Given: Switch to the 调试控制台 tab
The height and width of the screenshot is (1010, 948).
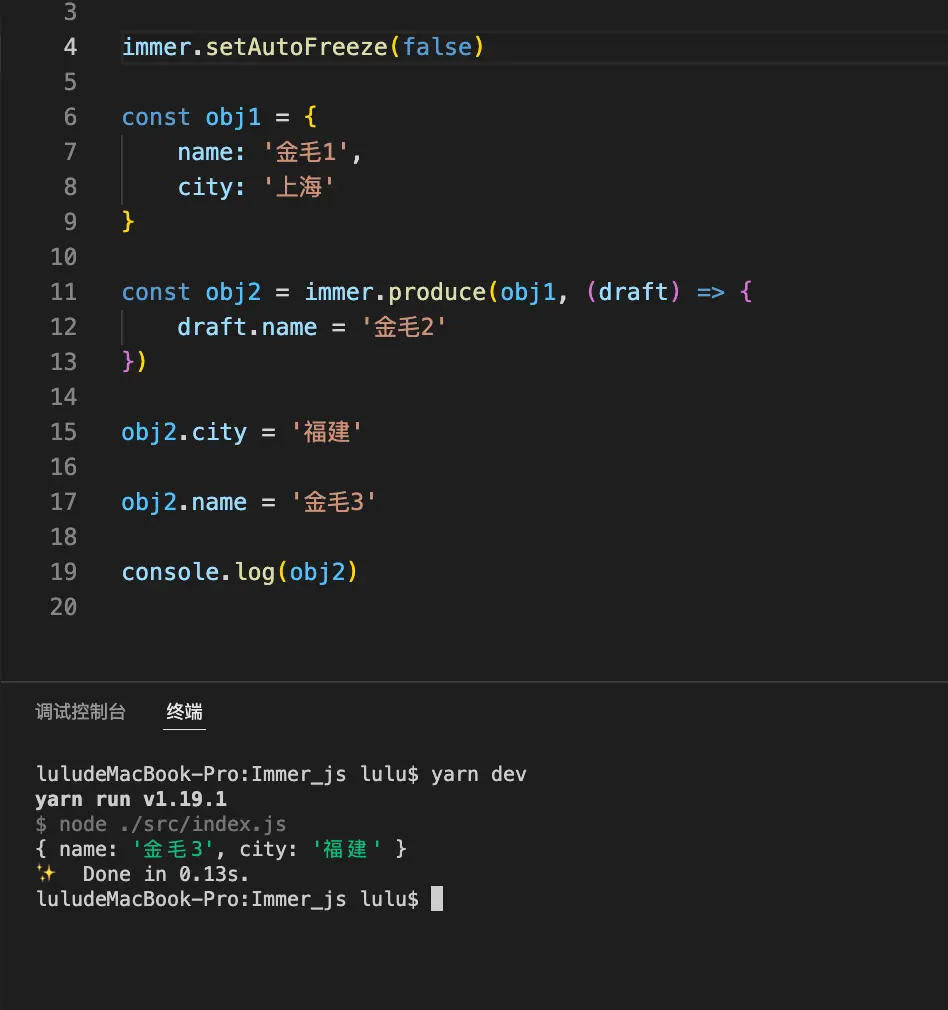Looking at the screenshot, I should coord(81,712).
